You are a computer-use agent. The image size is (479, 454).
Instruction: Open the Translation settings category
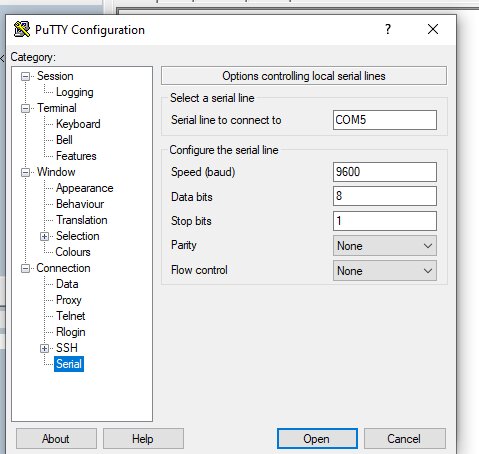[x=82, y=220]
